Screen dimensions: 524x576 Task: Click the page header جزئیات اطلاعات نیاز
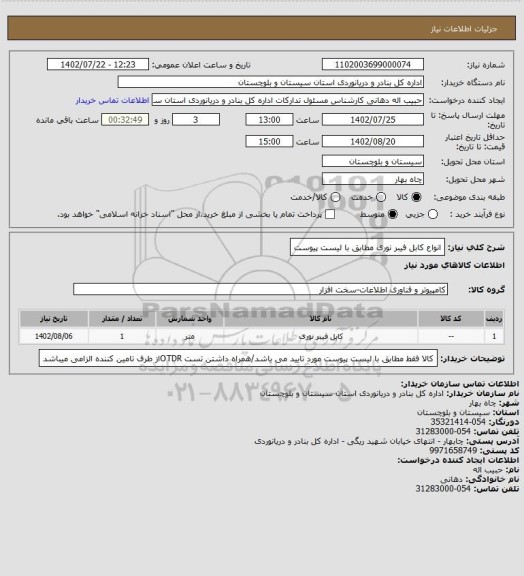pos(464,29)
